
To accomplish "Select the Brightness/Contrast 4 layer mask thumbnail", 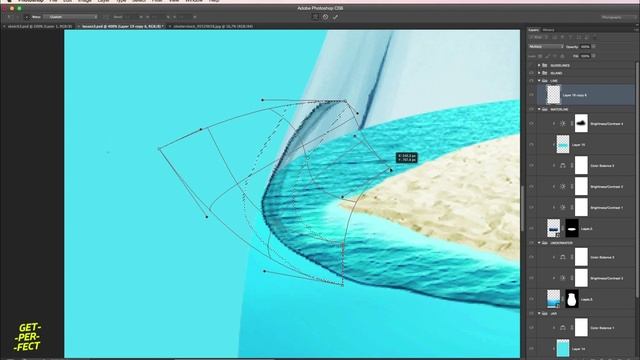I will (x=581, y=123).
